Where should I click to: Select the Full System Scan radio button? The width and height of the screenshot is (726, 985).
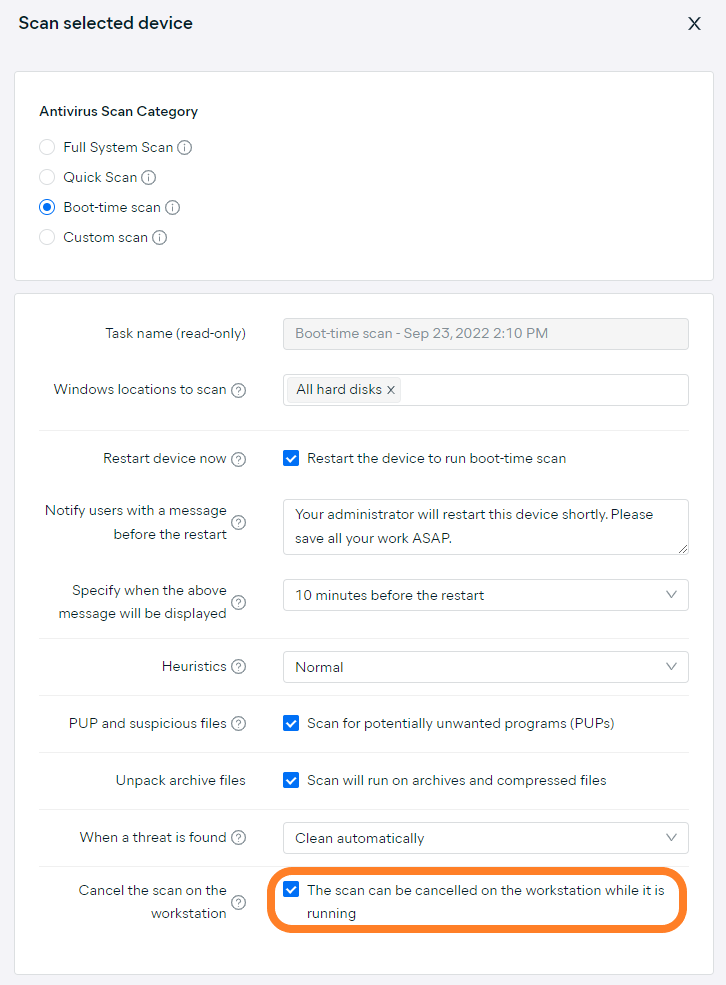tap(47, 148)
